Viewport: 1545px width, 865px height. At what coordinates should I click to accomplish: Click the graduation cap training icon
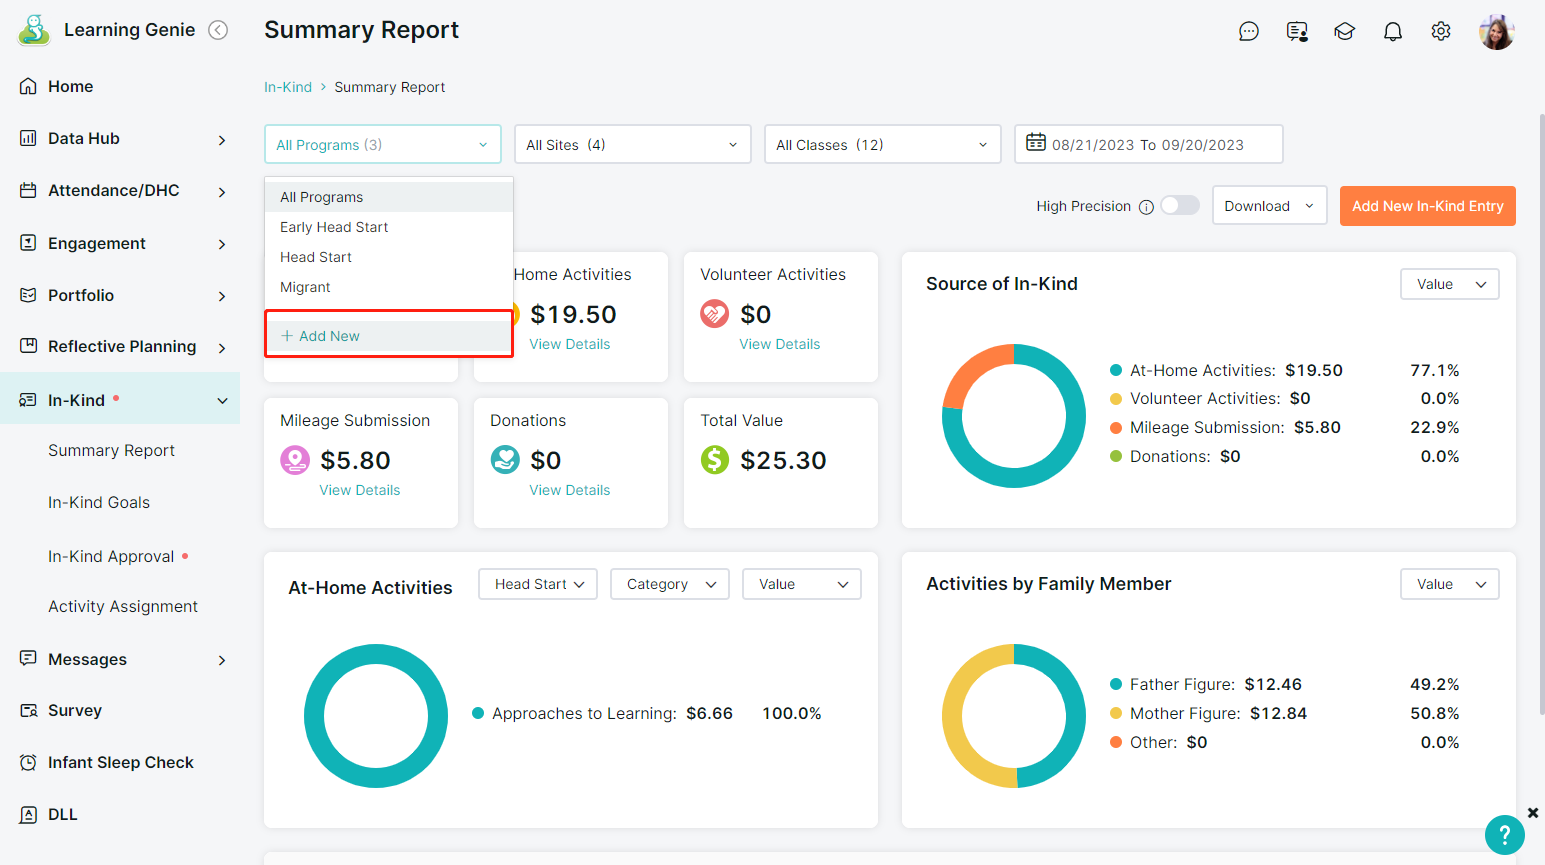1344,32
